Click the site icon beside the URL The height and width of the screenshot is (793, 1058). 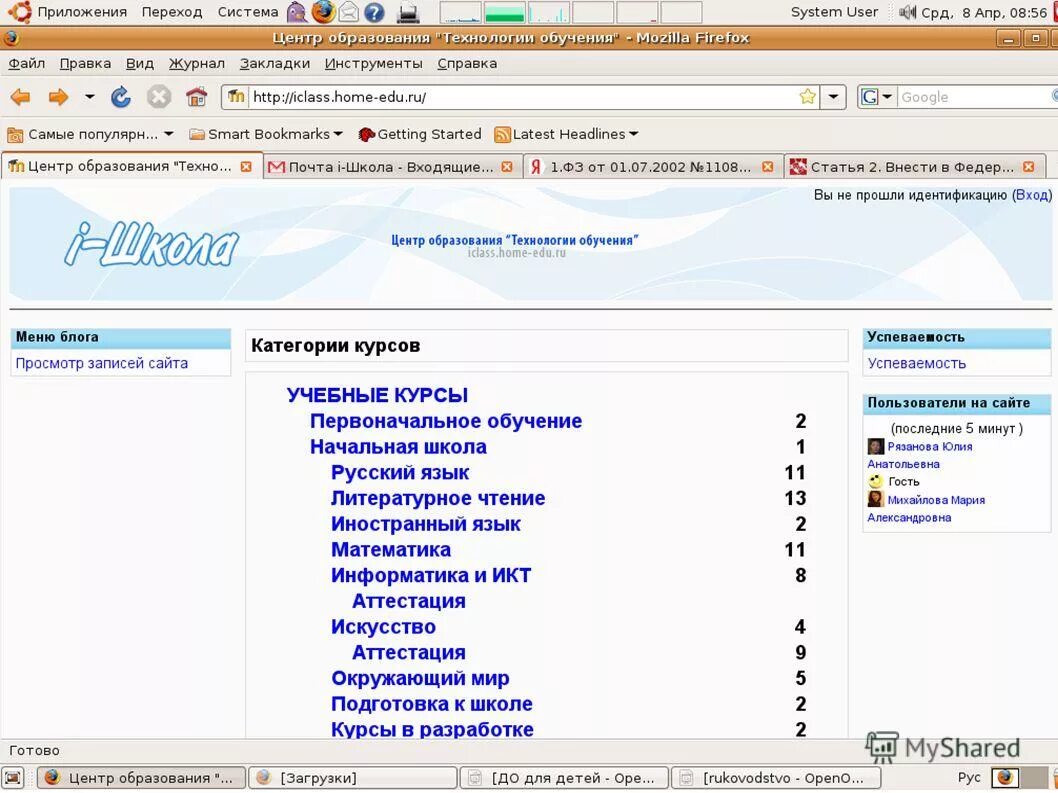(235, 97)
